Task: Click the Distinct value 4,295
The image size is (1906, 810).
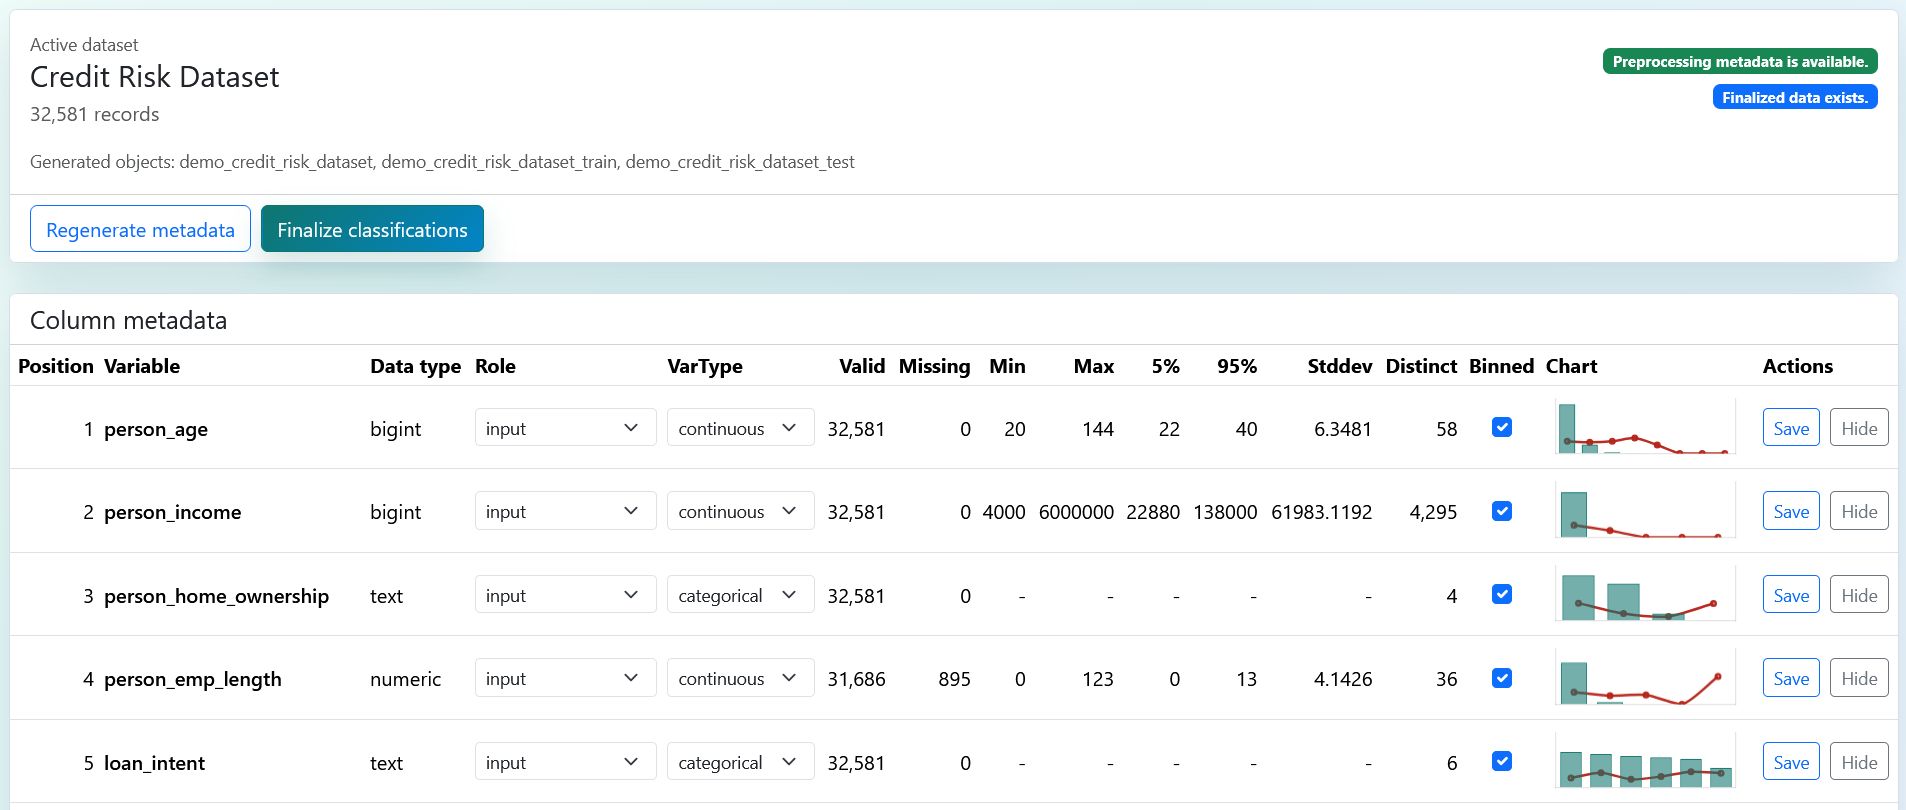Action: 1433,512
